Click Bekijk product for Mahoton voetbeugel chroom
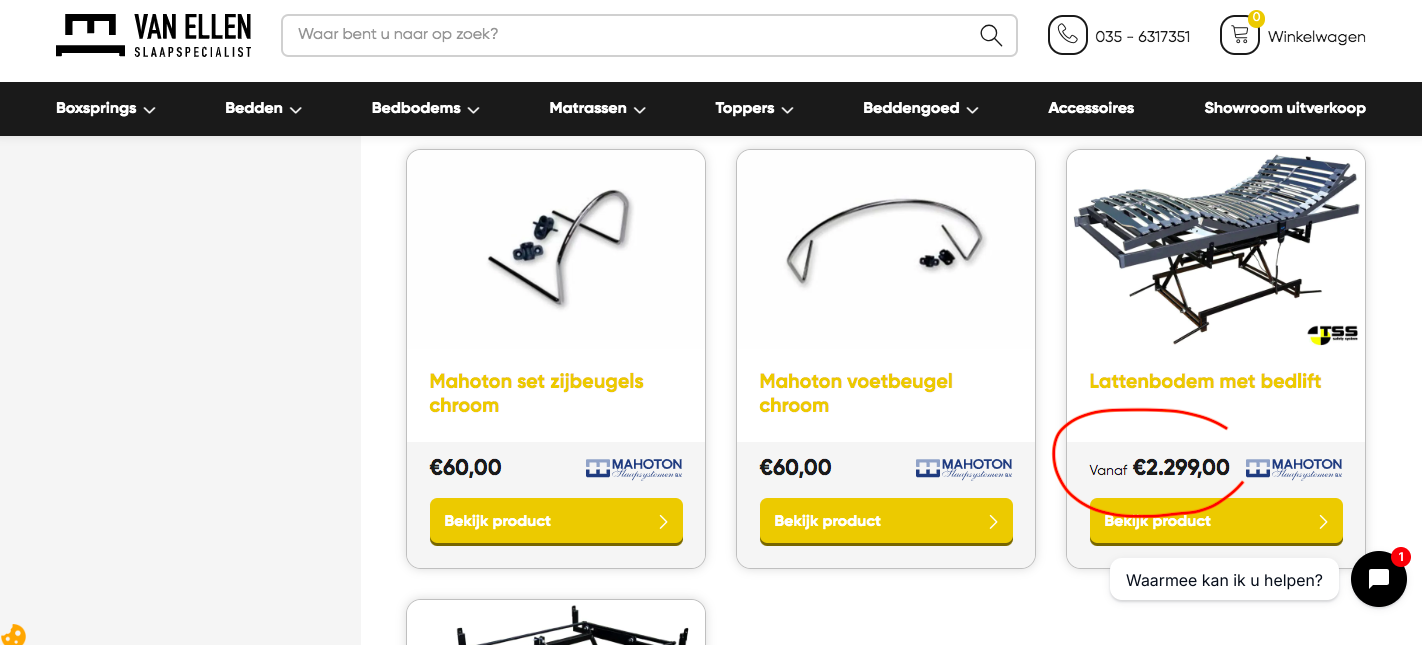The height and width of the screenshot is (645, 1422). 886,521
